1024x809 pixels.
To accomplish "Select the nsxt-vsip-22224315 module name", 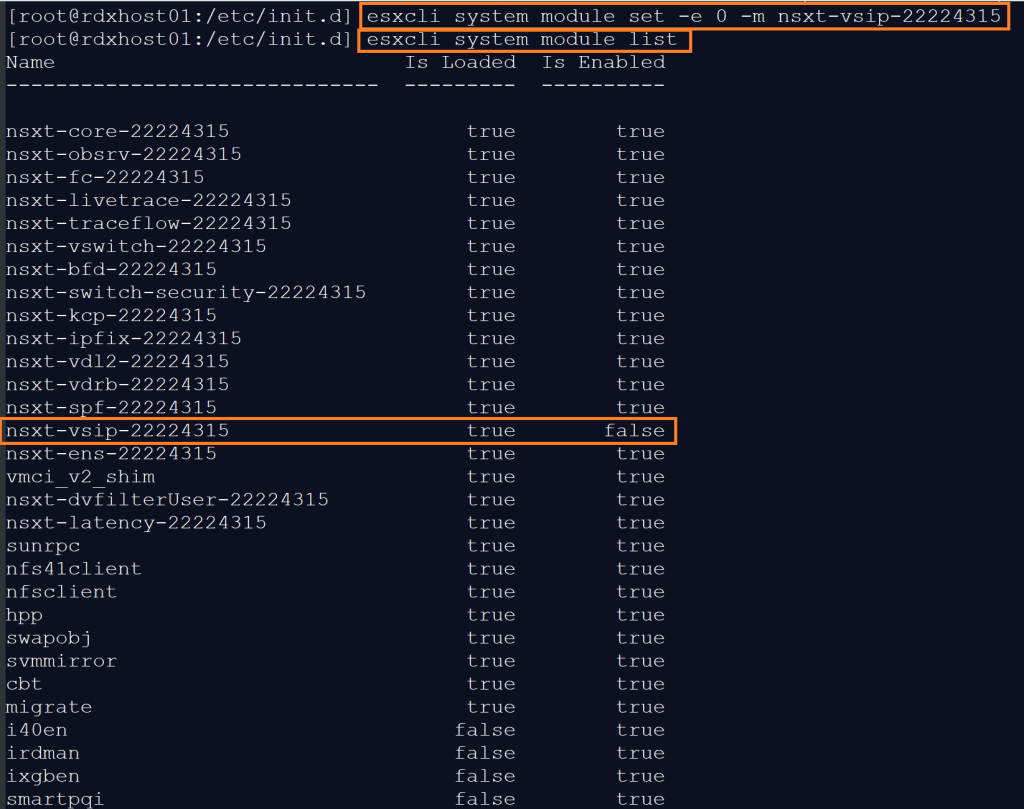I will point(117,431).
